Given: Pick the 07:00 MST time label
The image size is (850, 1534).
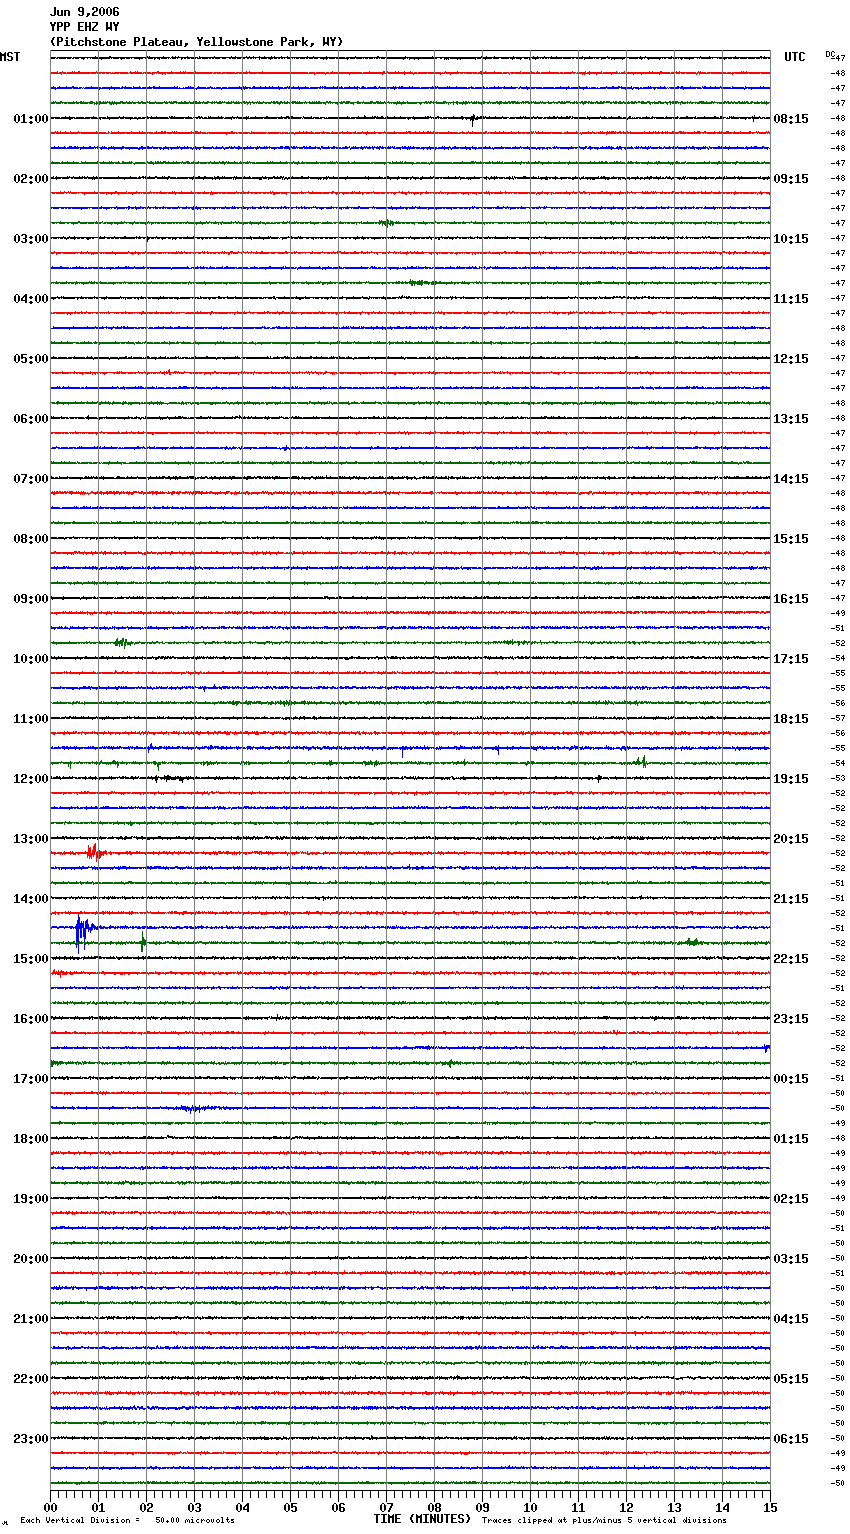Looking at the screenshot, I should [x=31, y=479].
